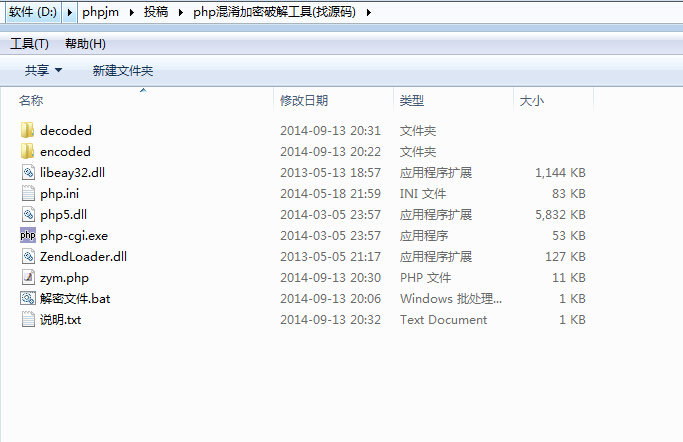Click the libeay32.dll file icon
This screenshot has width=683, height=442.
(28, 172)
